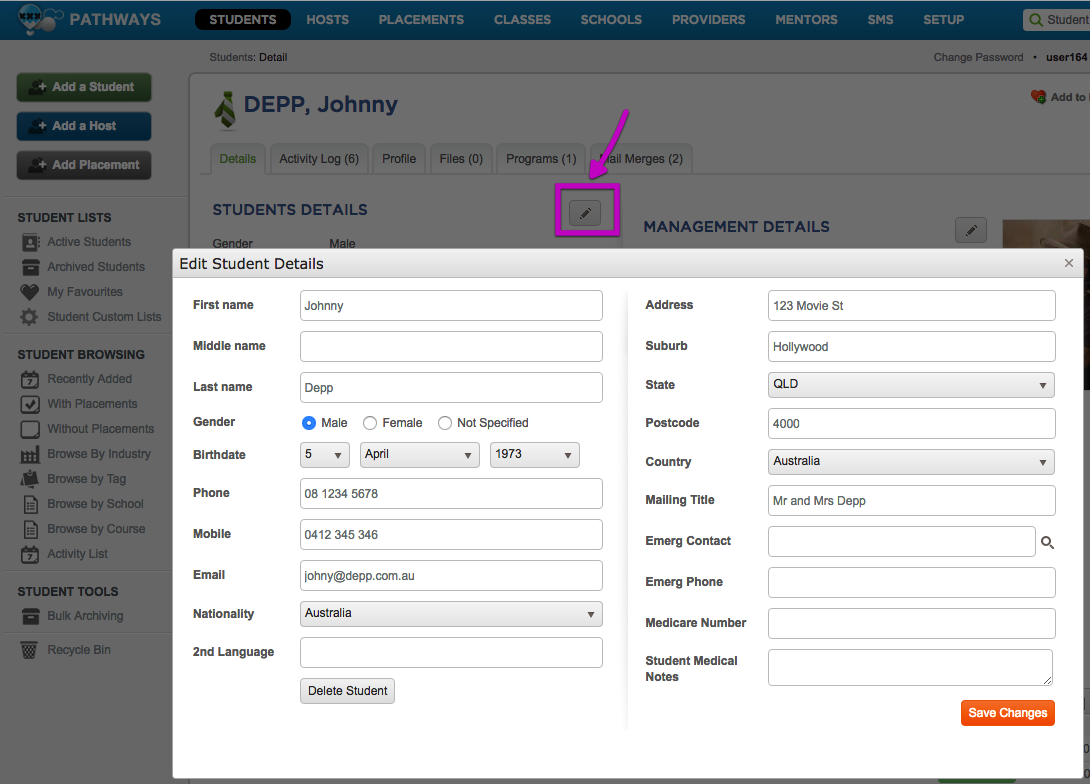Close the Edit Student Details dialog
This screenshot has width=1090, height=784.
pyautogui.click(x=1068, y=263)
